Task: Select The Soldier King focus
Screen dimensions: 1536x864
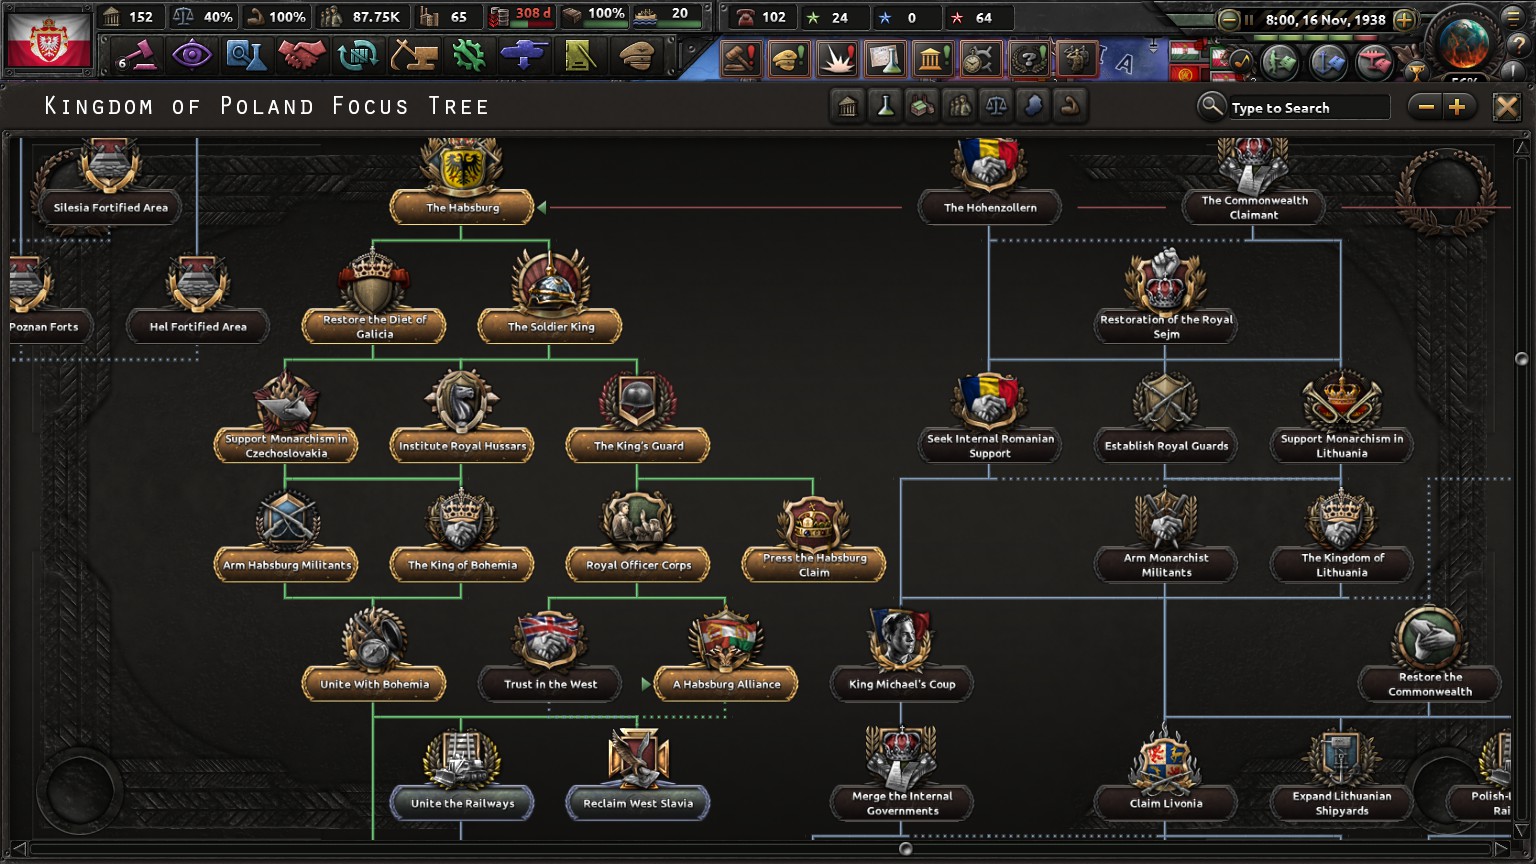Action: [550, 326]
